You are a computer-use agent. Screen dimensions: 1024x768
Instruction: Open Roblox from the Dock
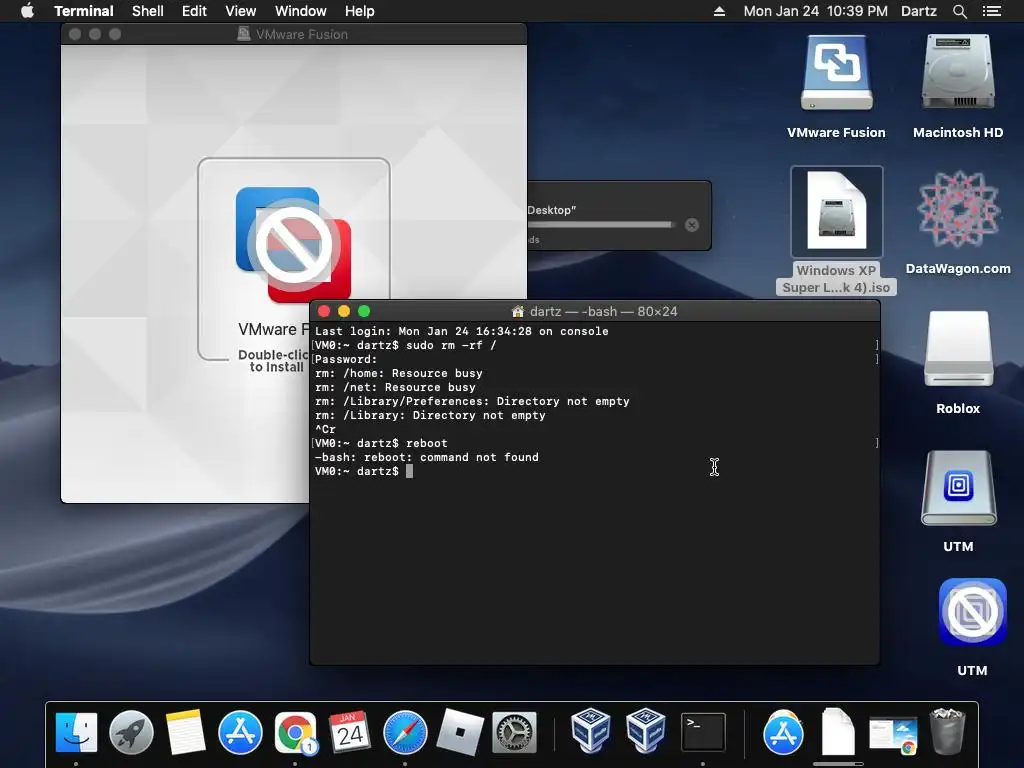click(x=460, y=732)
